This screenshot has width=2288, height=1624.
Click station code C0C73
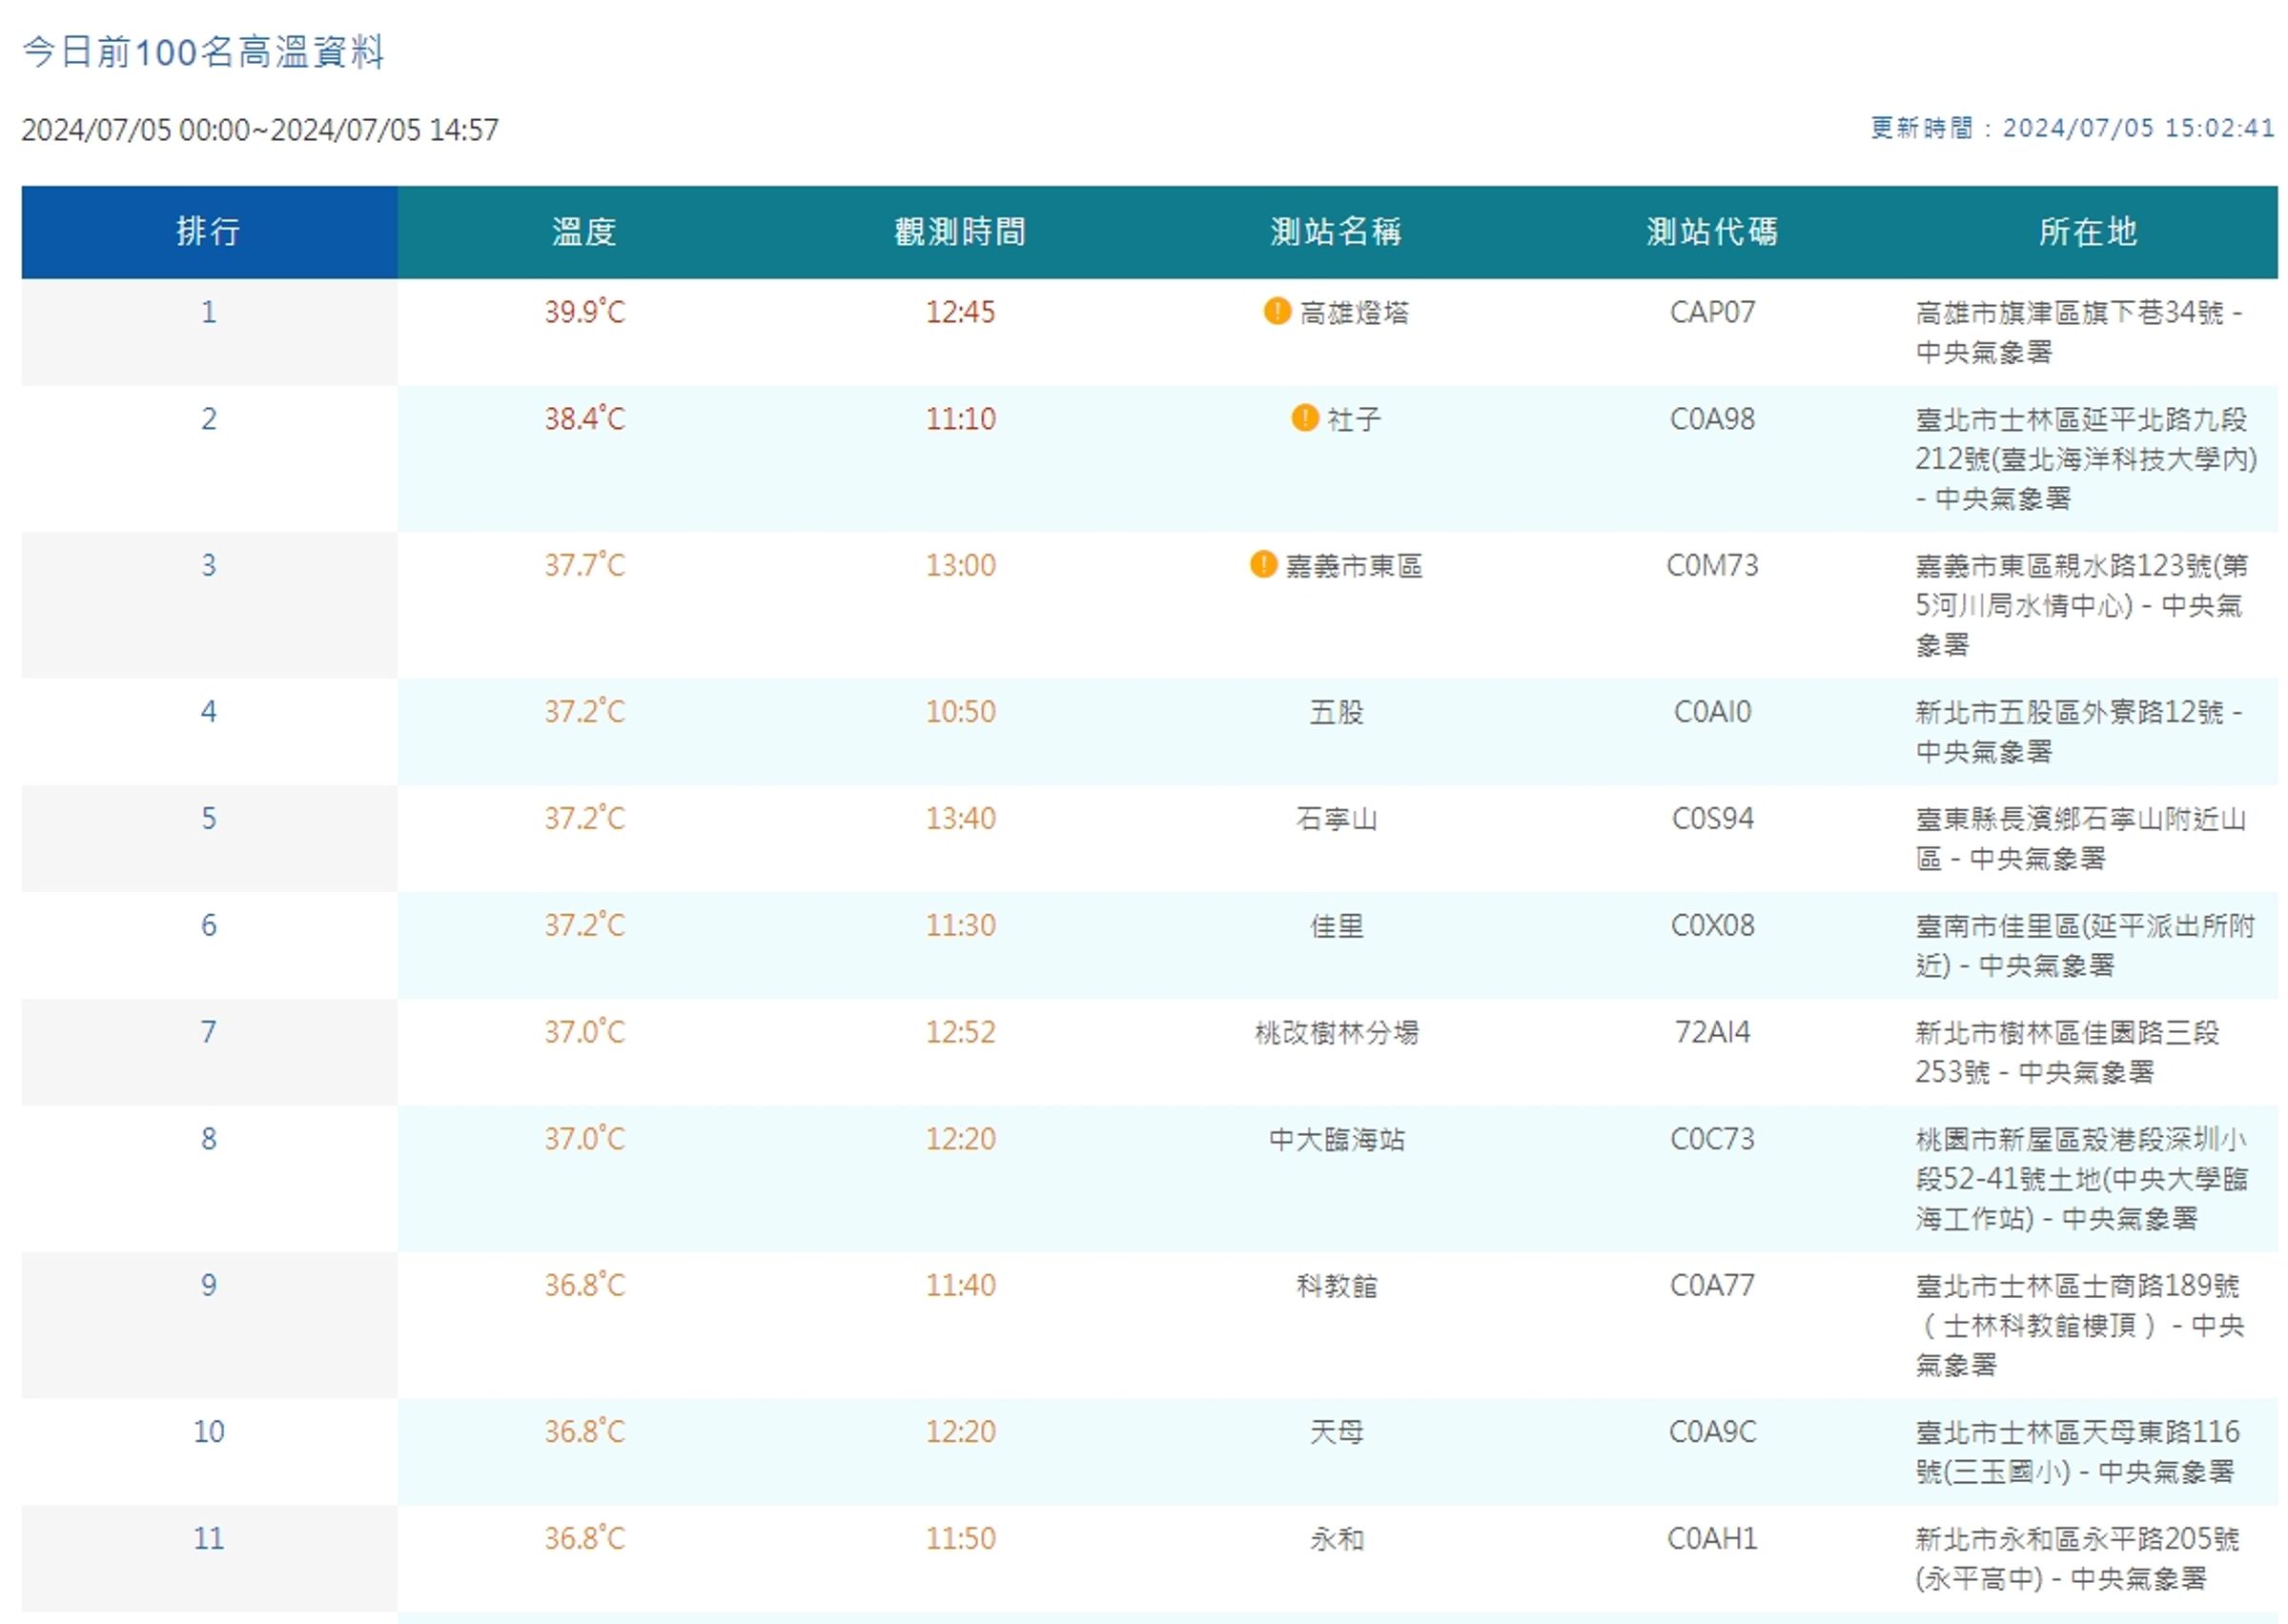click(x=1712, y=1139)
